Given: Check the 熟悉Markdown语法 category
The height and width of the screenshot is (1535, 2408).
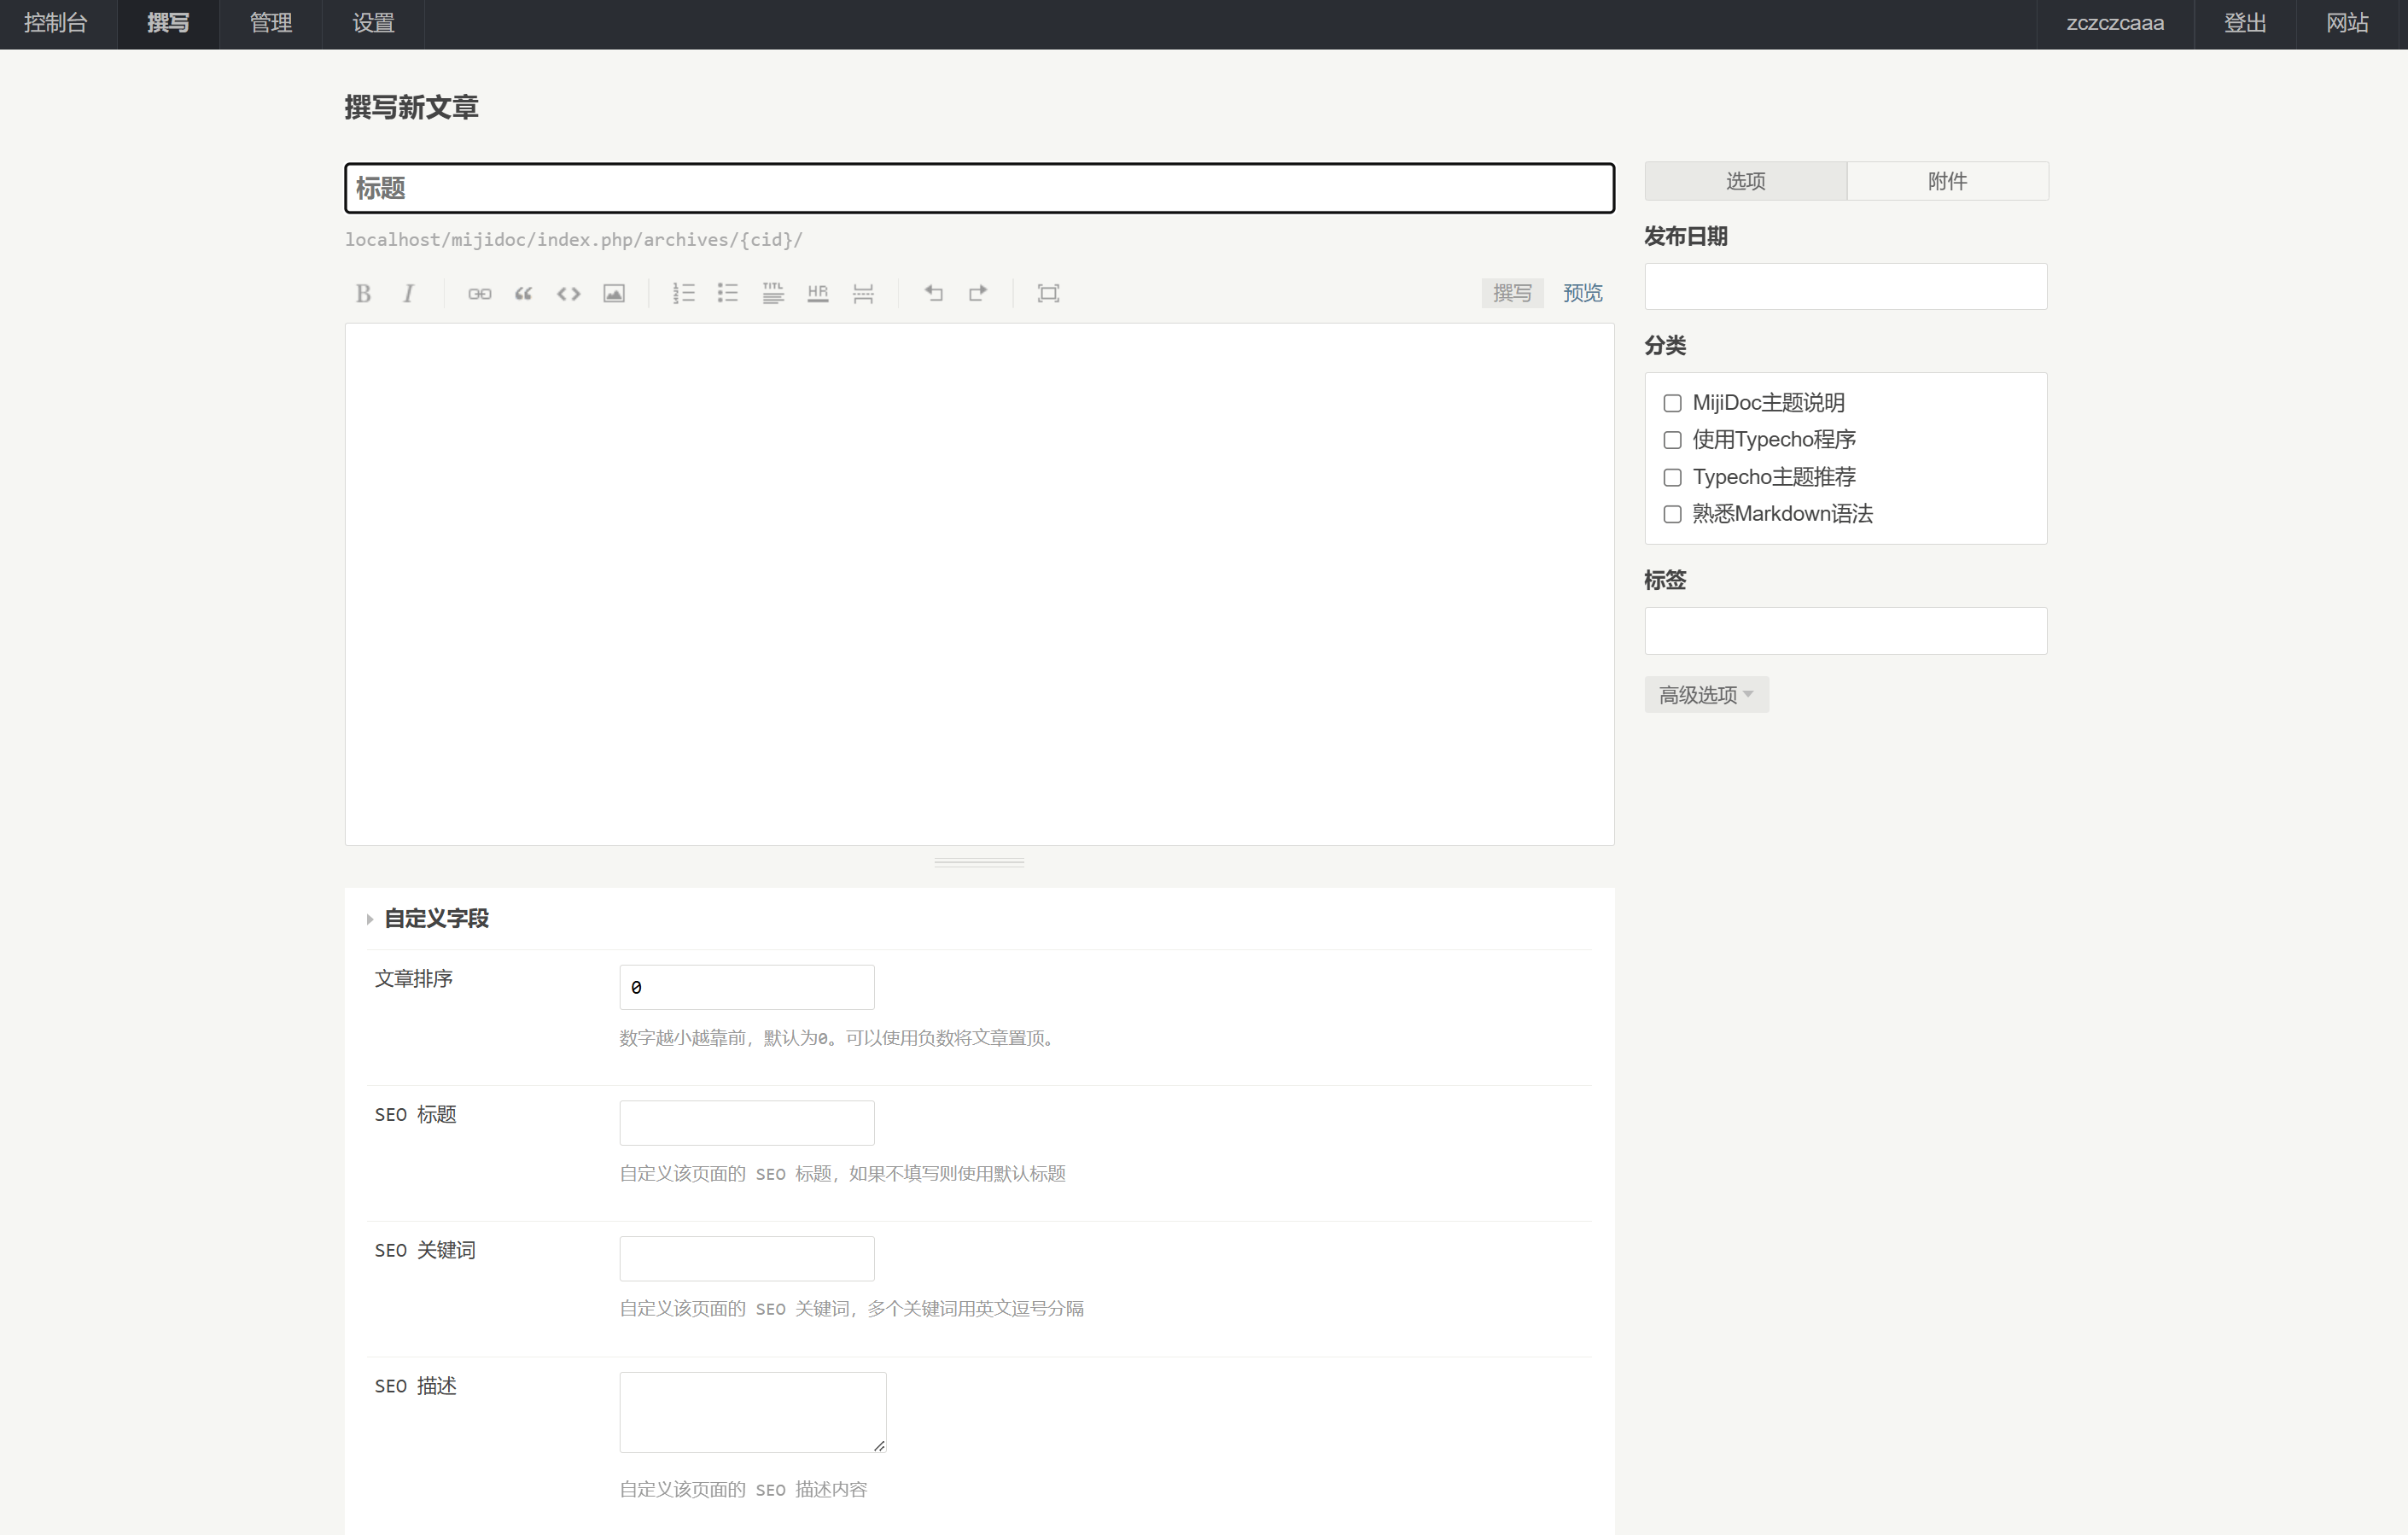Looking at the screenshot, I should 1672,514.
